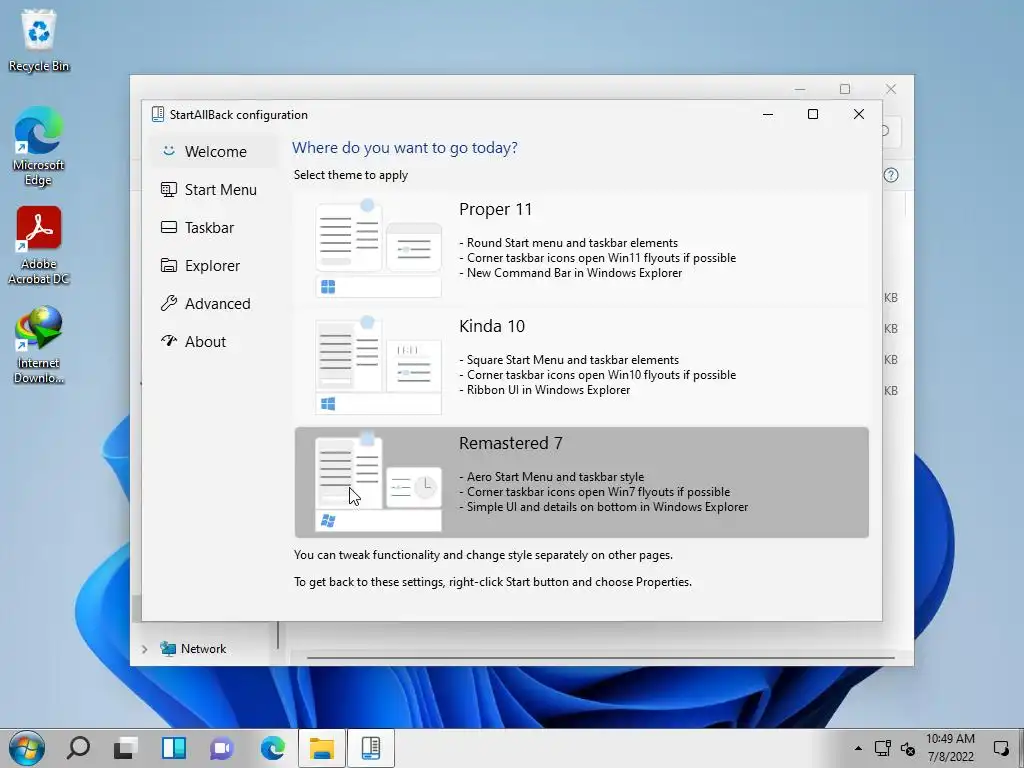Click the 'Select theme to apply' label

click(x=351, y=175)
